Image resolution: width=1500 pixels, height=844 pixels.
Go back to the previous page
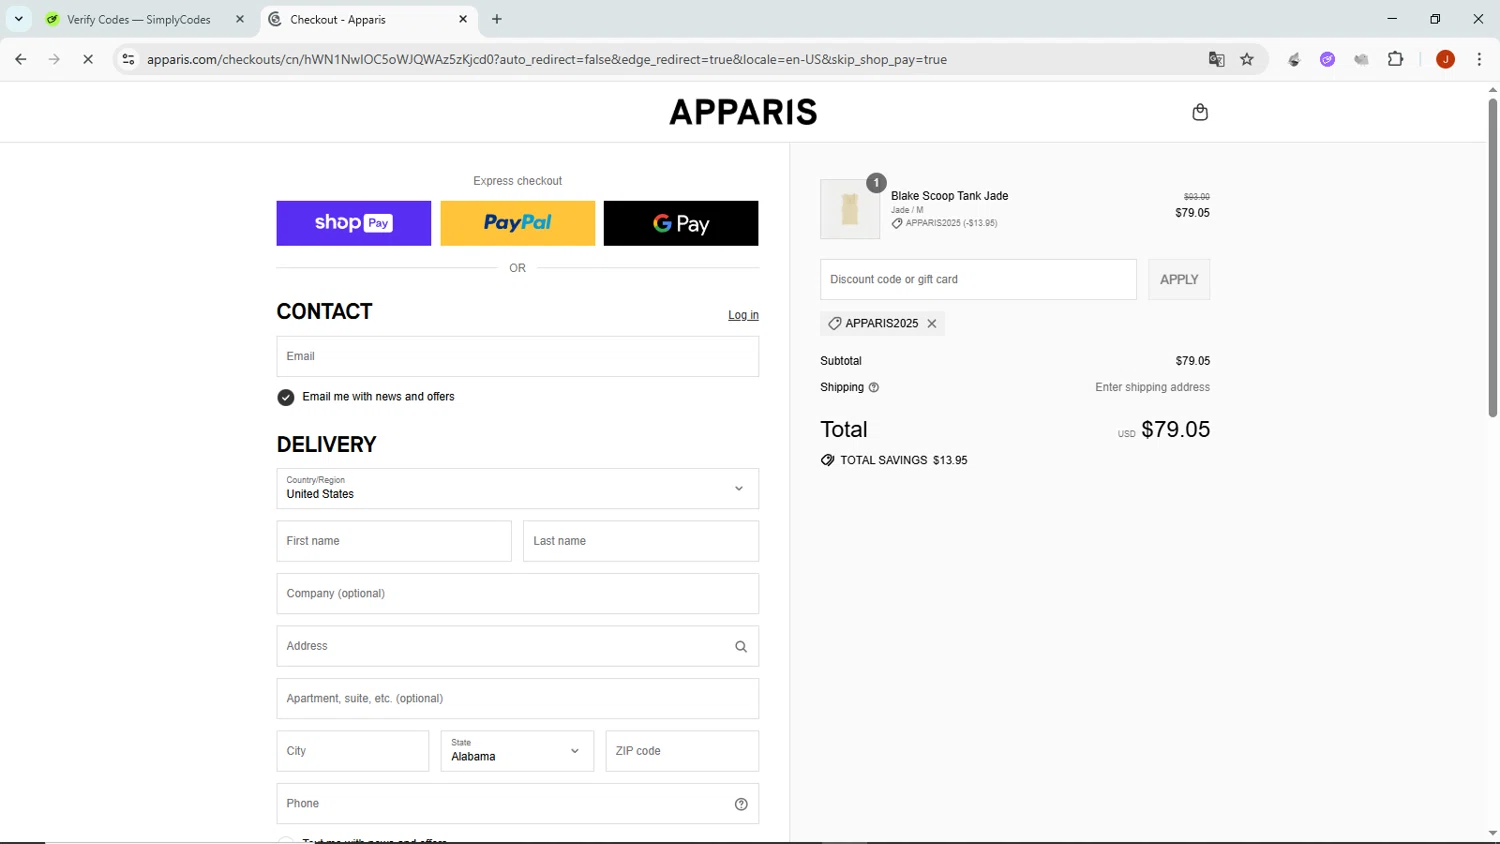point(21,60)
